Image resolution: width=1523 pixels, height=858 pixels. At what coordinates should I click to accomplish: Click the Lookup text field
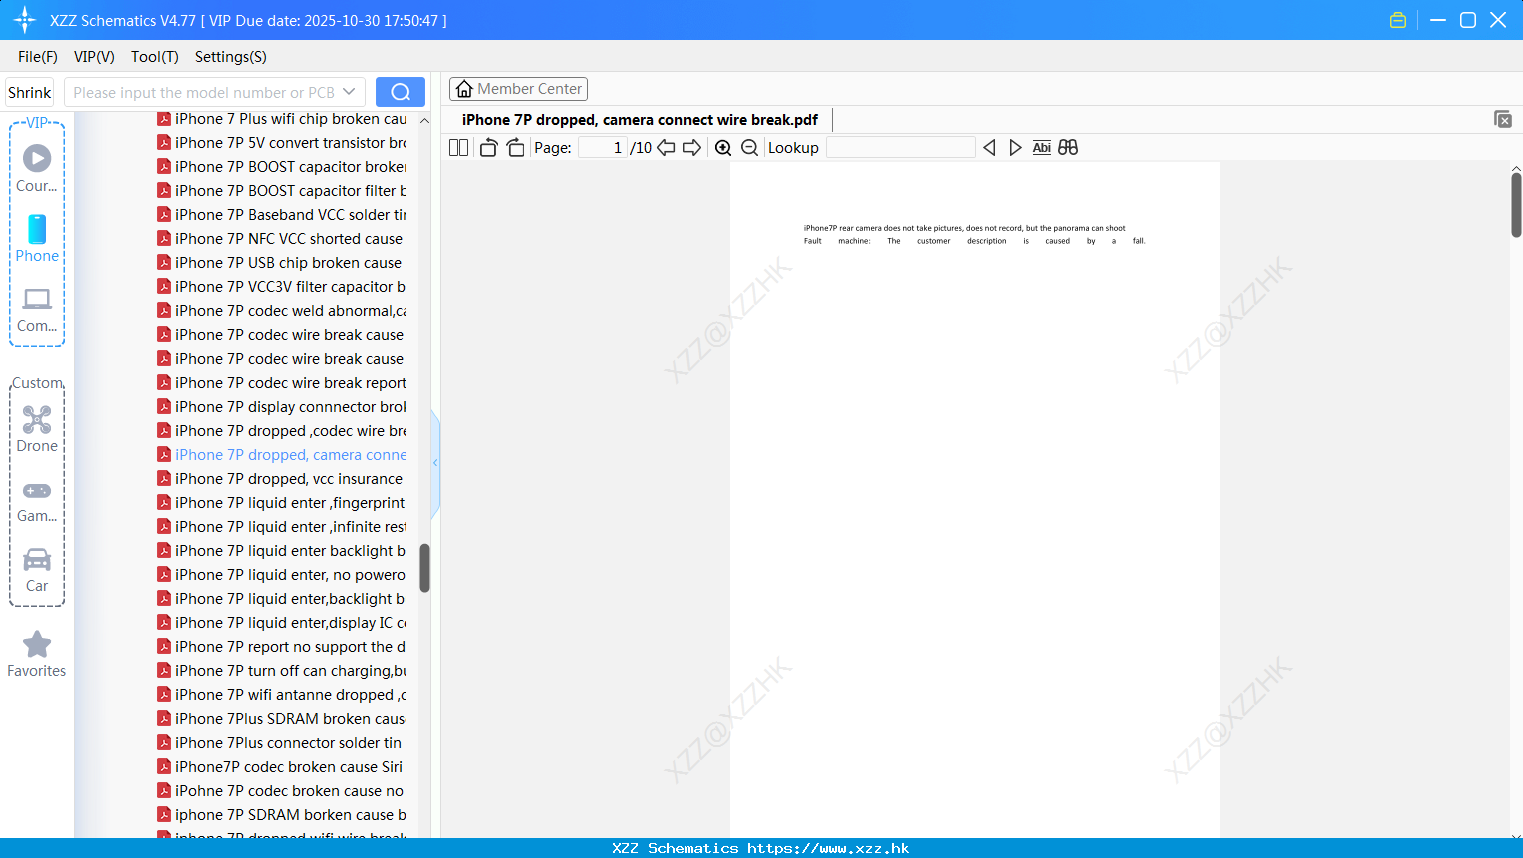(900, 148)
